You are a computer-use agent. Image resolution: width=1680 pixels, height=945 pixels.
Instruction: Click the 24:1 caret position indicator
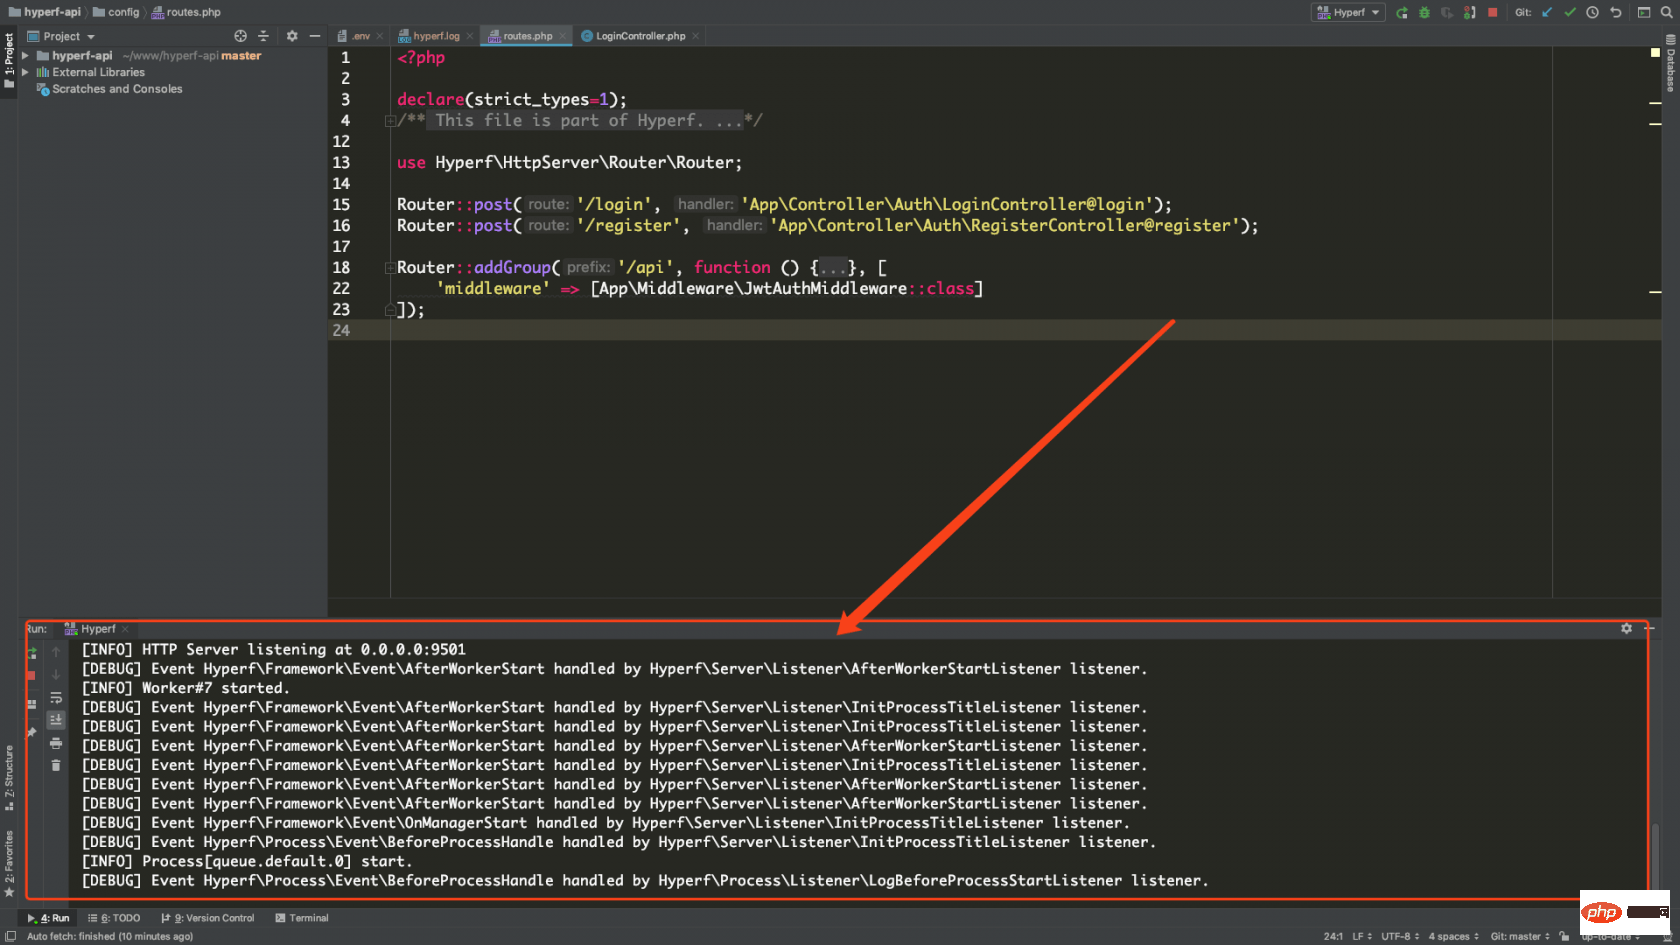(x=1333, y=936)
